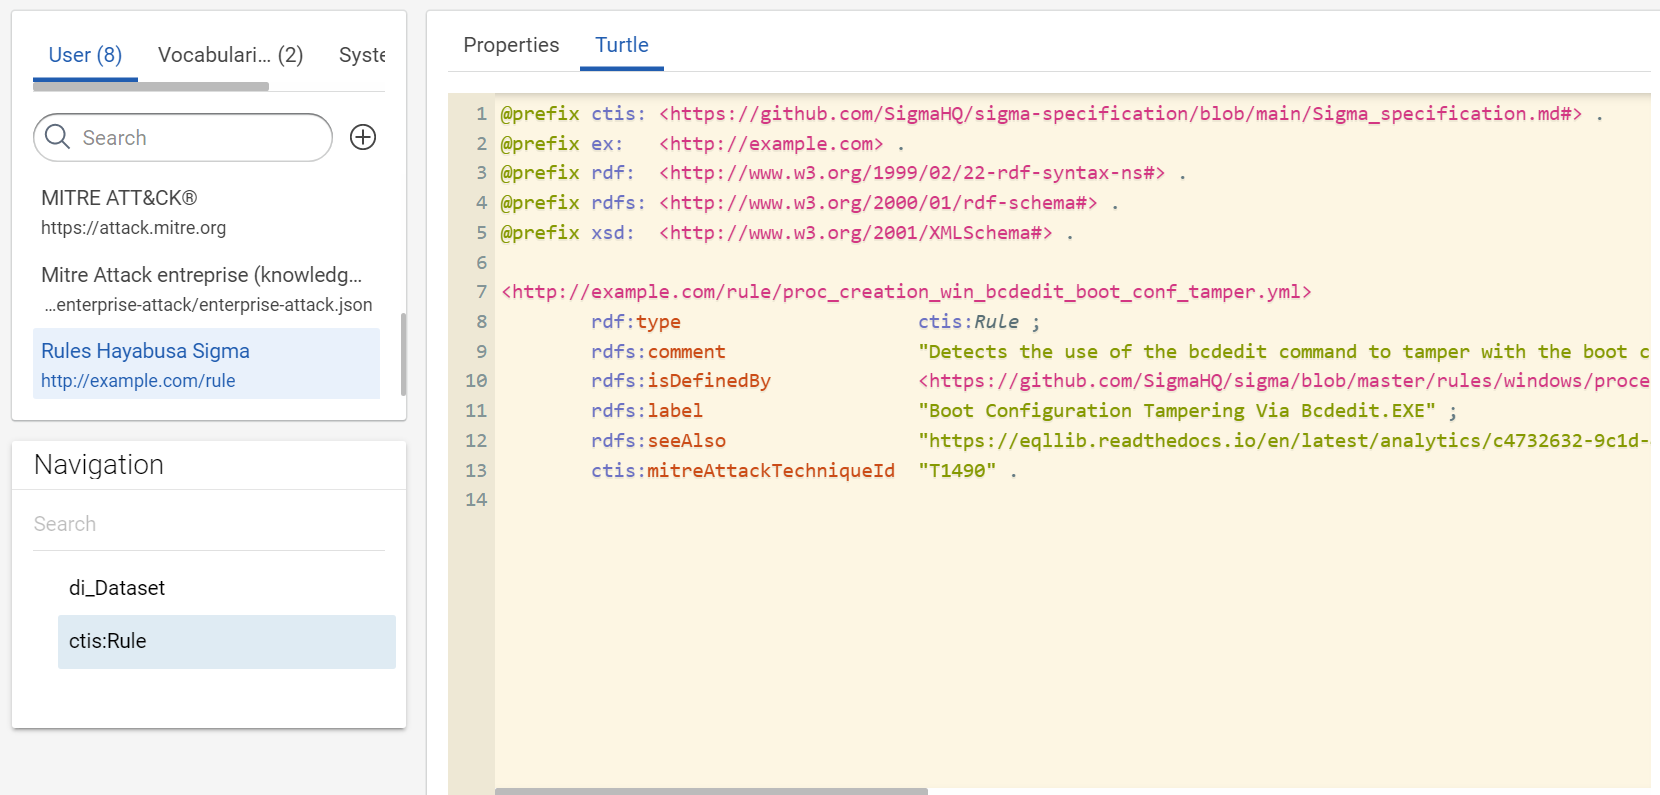
Task: Focus the dataset Search field
Action: point(200,138)
